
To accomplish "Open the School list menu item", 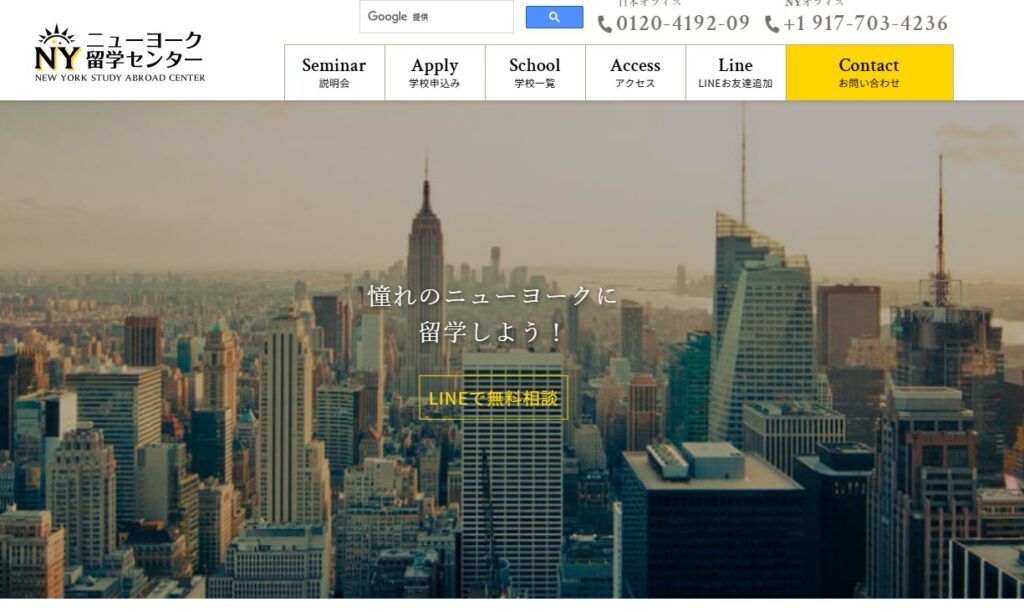I will coord(535,73).
